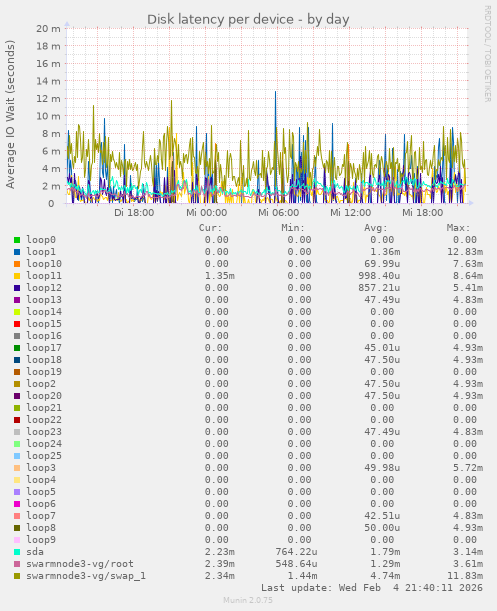Click the 'Mi 06:00' time axis label
497x611 pixels.
click(278, 213)
